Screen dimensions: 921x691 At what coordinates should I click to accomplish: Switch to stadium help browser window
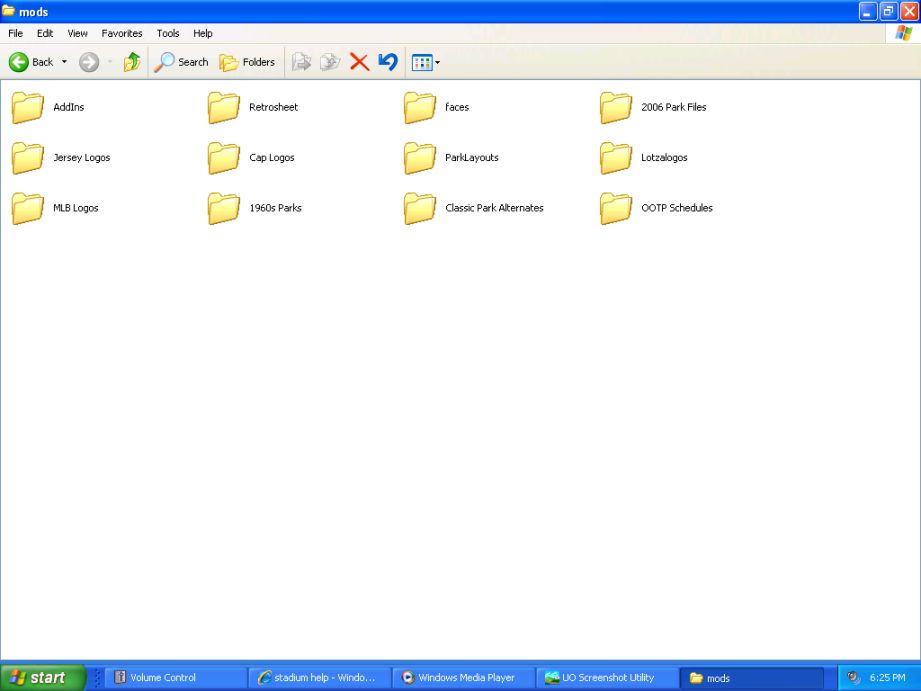[320, 677]
